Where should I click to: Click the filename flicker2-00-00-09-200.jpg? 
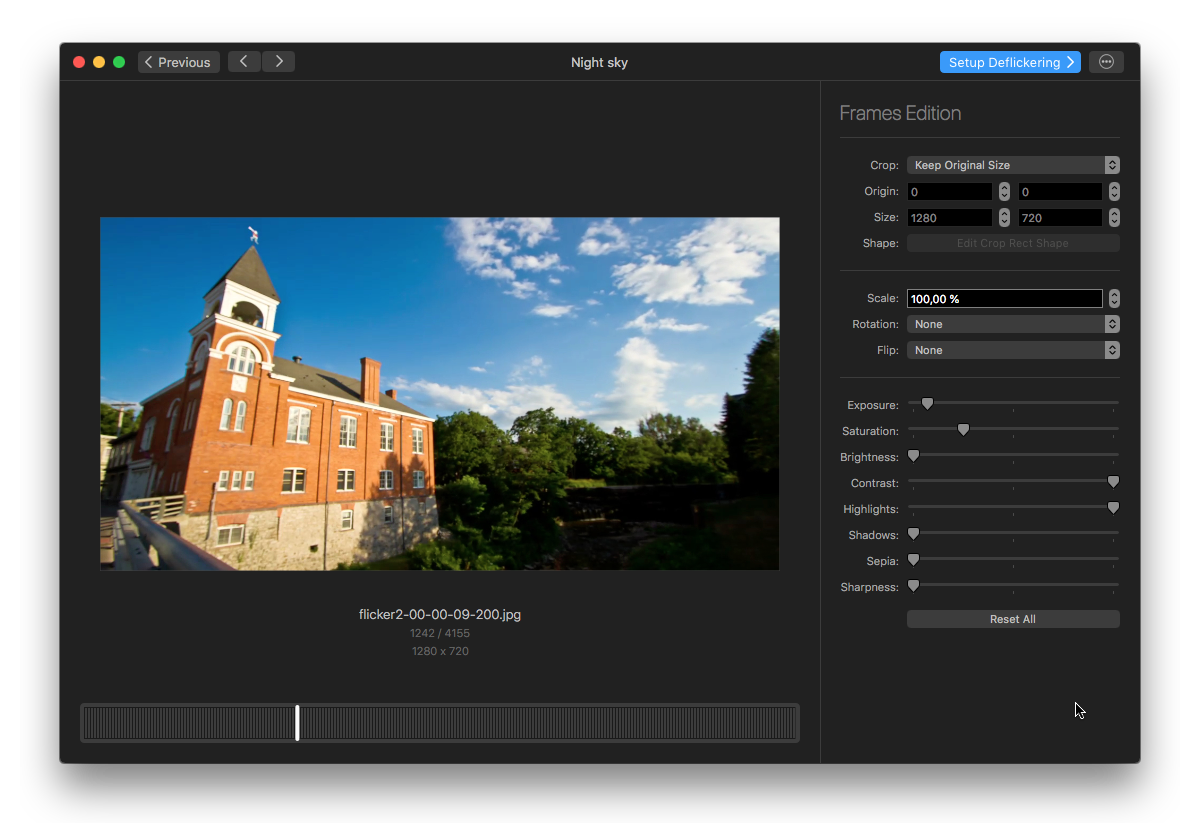(x=440, y=614)
